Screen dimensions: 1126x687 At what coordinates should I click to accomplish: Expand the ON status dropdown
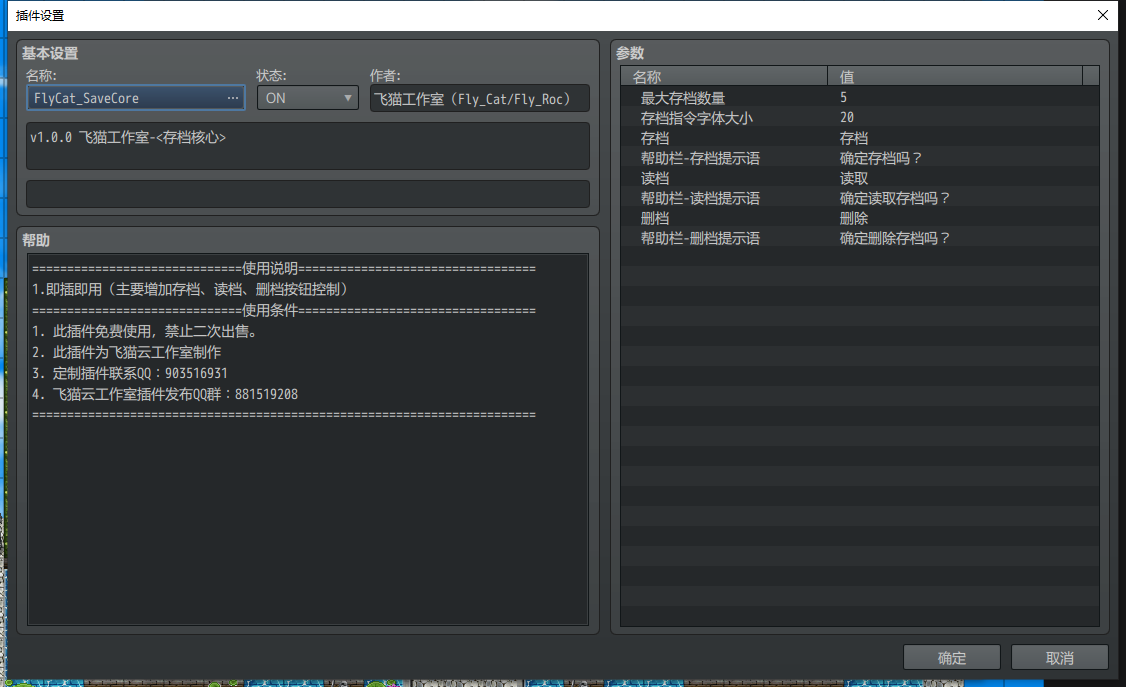(x=307, y=98)
